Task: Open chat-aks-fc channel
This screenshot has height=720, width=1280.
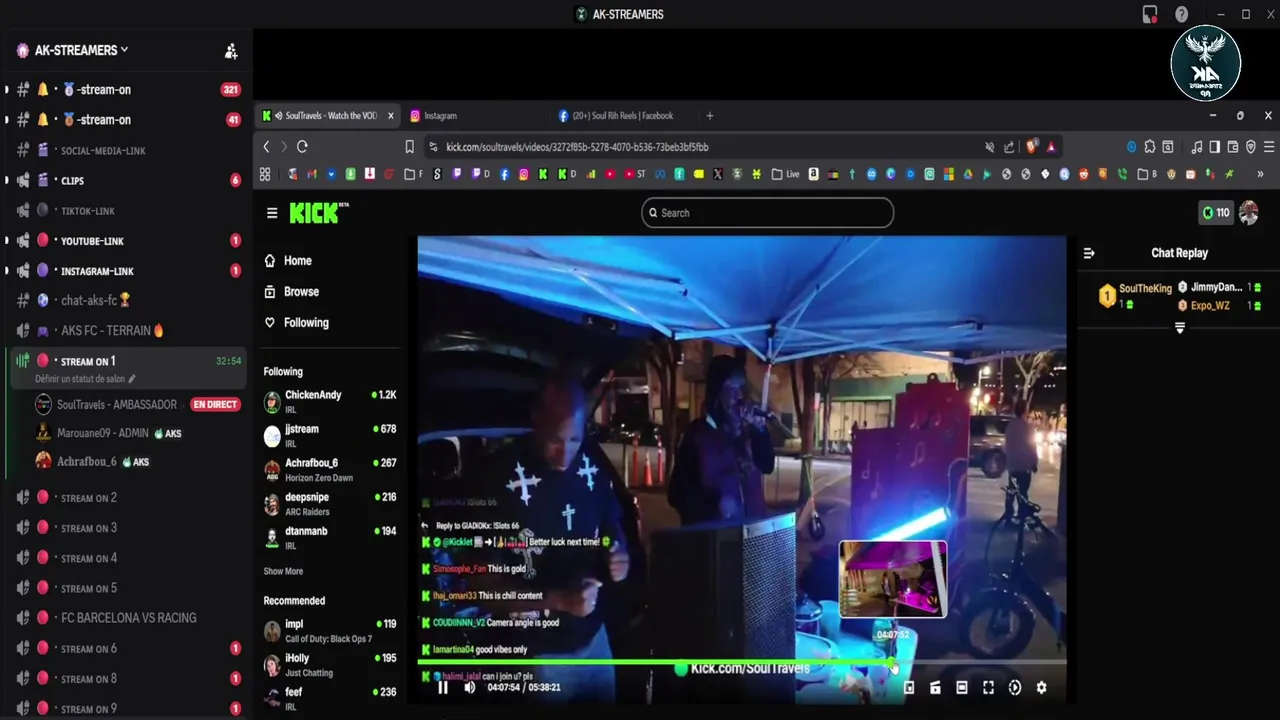Action: tap(126, 300)
